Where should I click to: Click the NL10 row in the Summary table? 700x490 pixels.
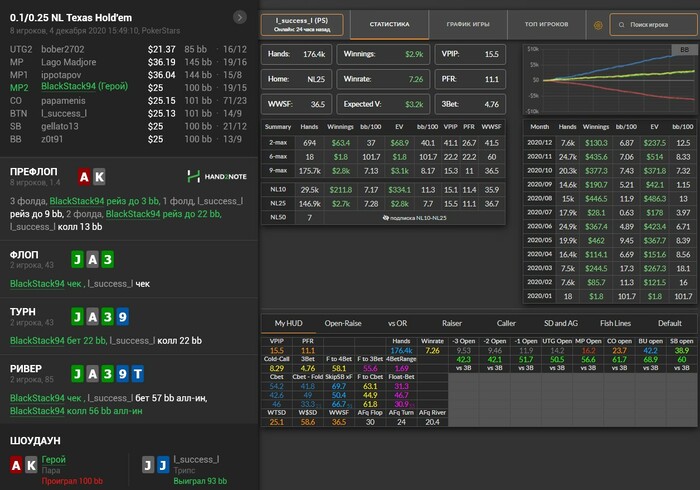[383, 190]
